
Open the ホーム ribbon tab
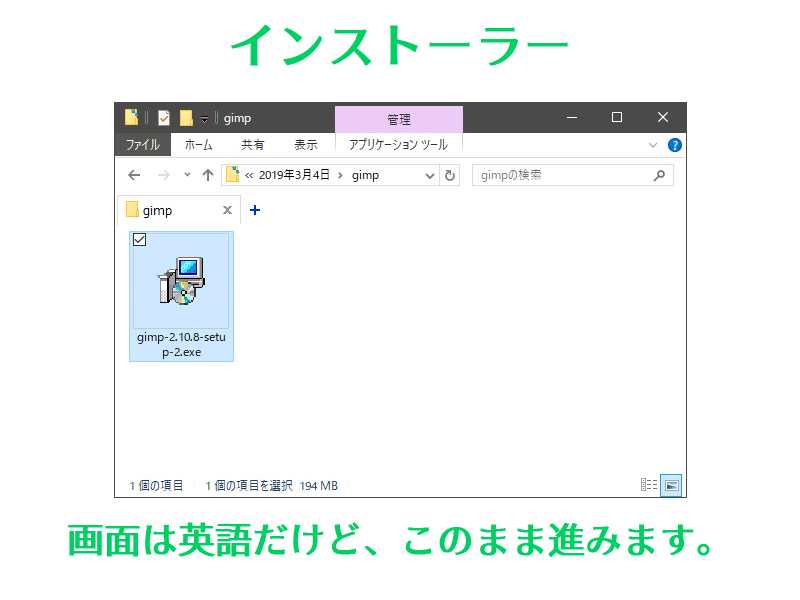pyautogui.click(x=198, y=144)
